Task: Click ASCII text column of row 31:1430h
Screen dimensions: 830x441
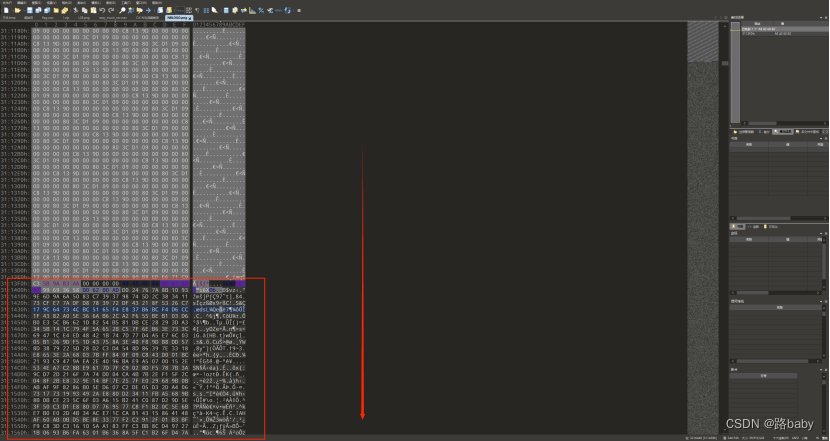Action: (219, 309)
